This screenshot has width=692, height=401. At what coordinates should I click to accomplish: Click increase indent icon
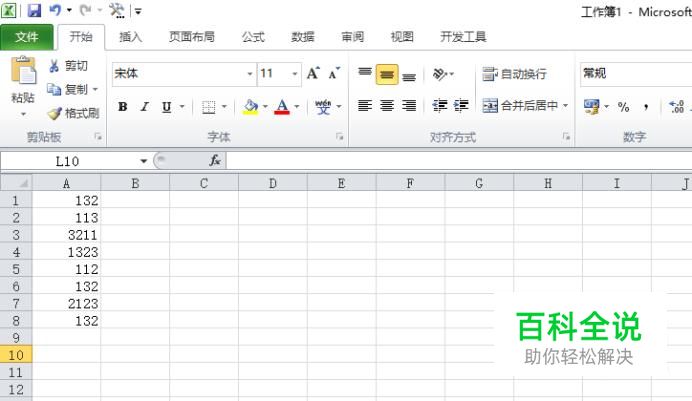461,106
